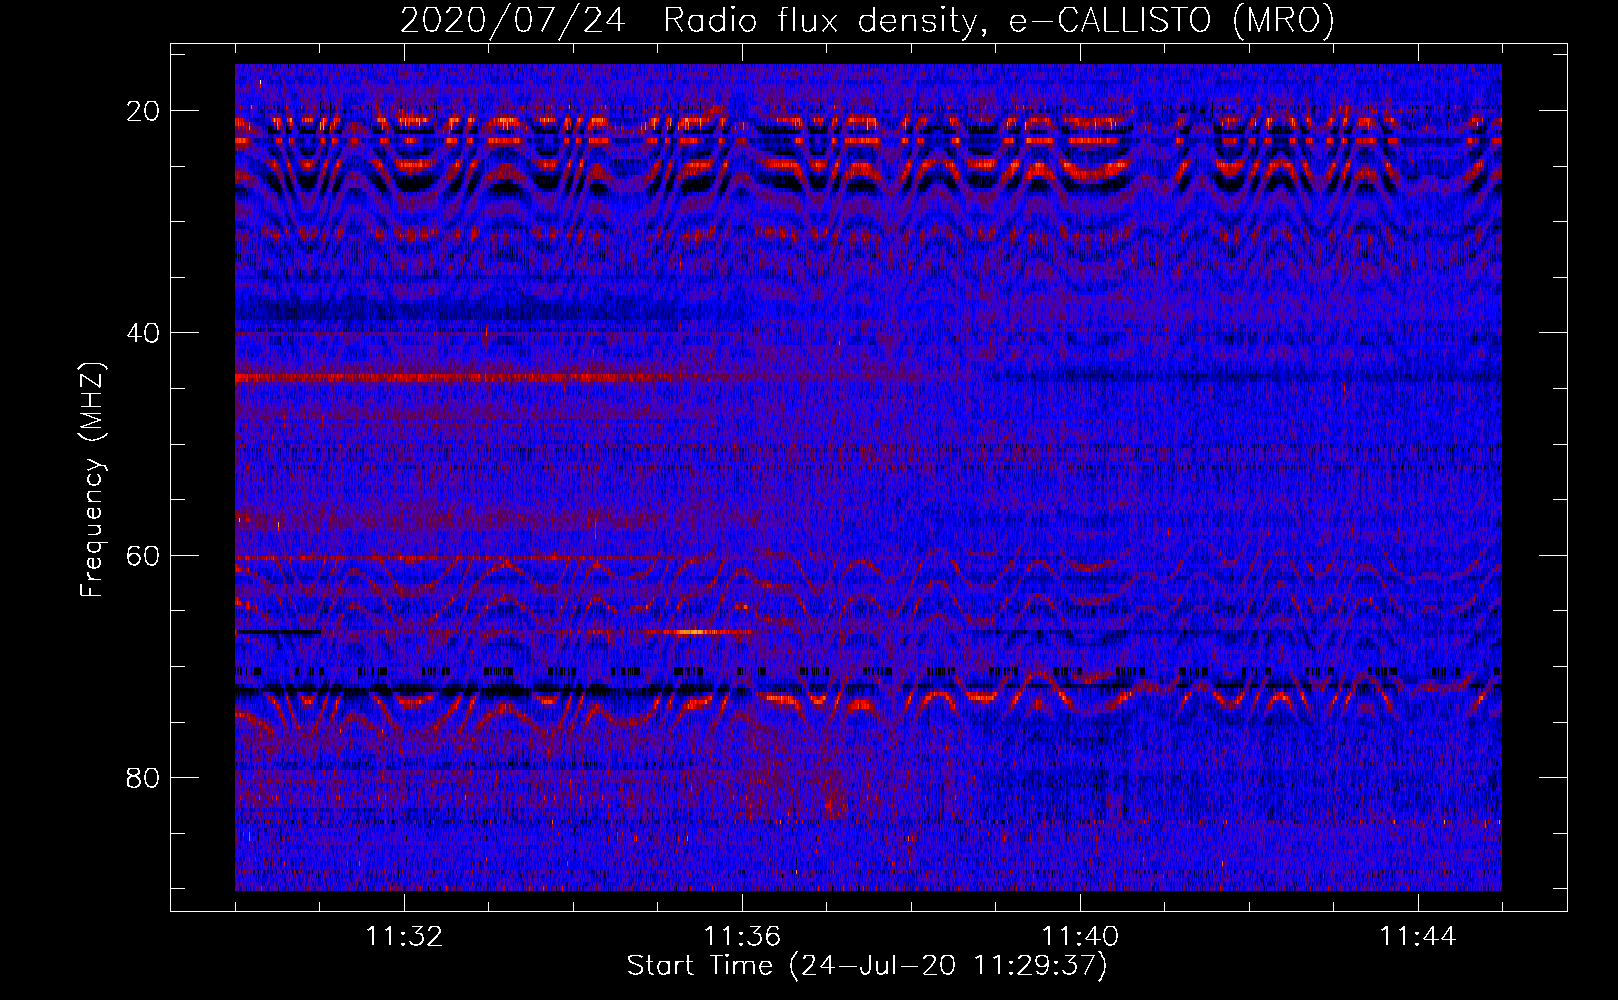Click the 80 MHz y-axis tick label
This screenshot has height=1000, width=1618.
pos(143,777)
